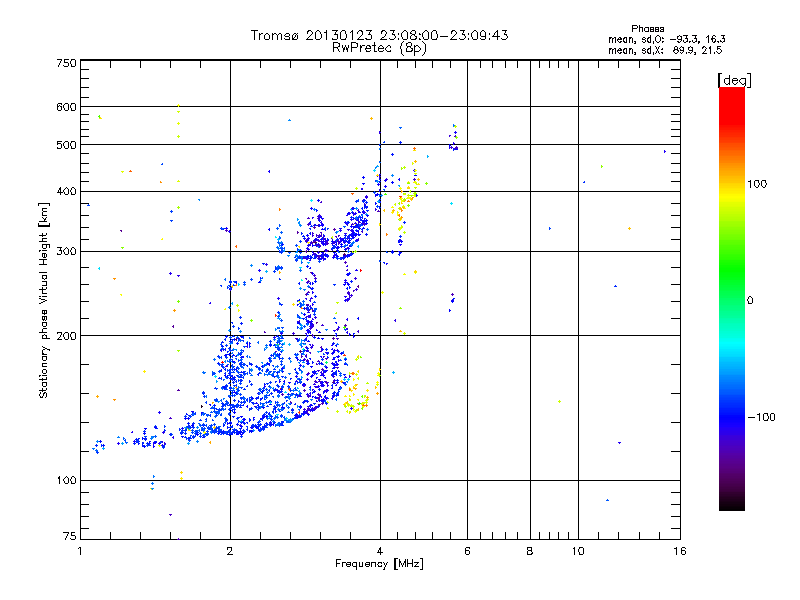Select the 'mean, sd,X: 89.9, 21.5' line
Viewport: 800px width, 600px height.
[665, 50]
